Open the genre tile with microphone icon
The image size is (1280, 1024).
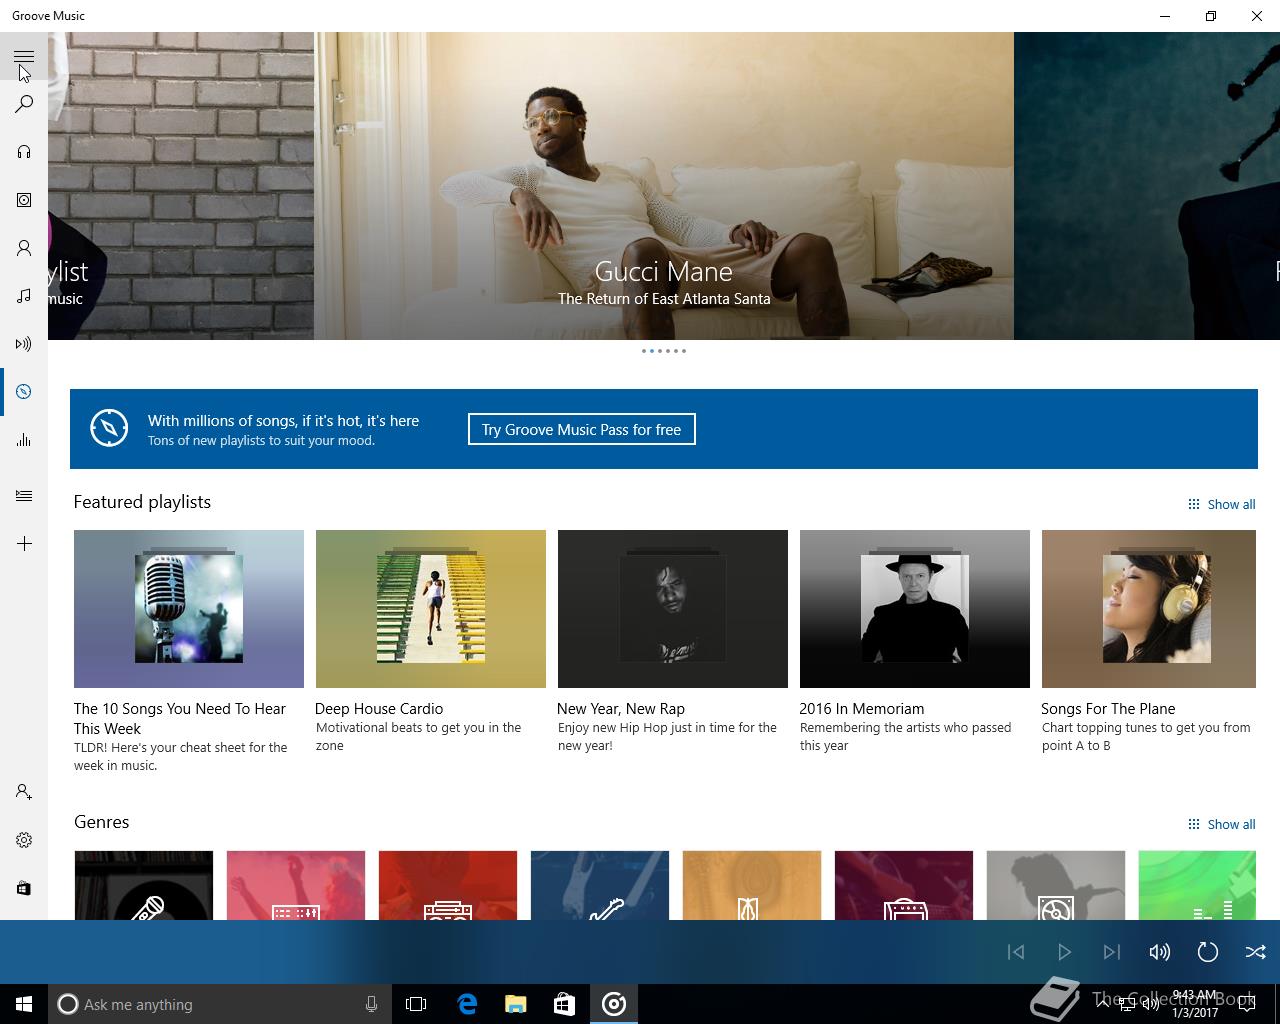[x=144, y=885]
